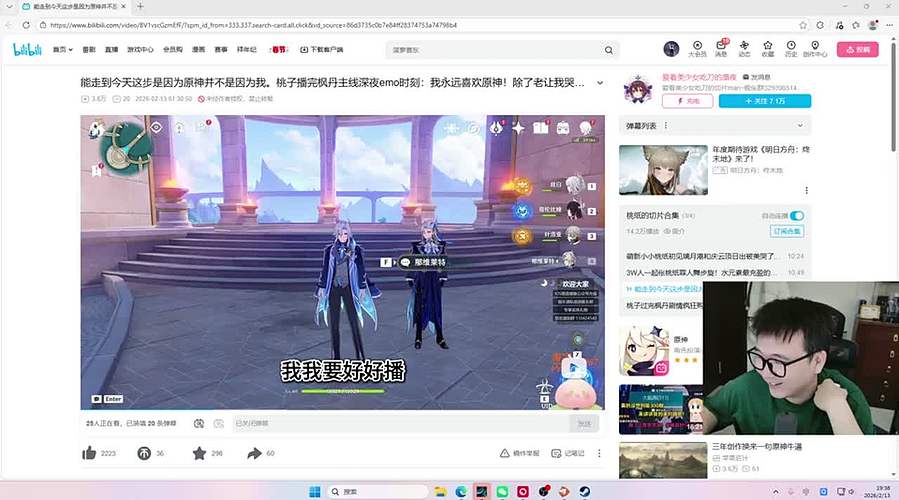Screen dimensions: 899x500
Task: Refresh the browser page
Action: click(x=26, y=25)
